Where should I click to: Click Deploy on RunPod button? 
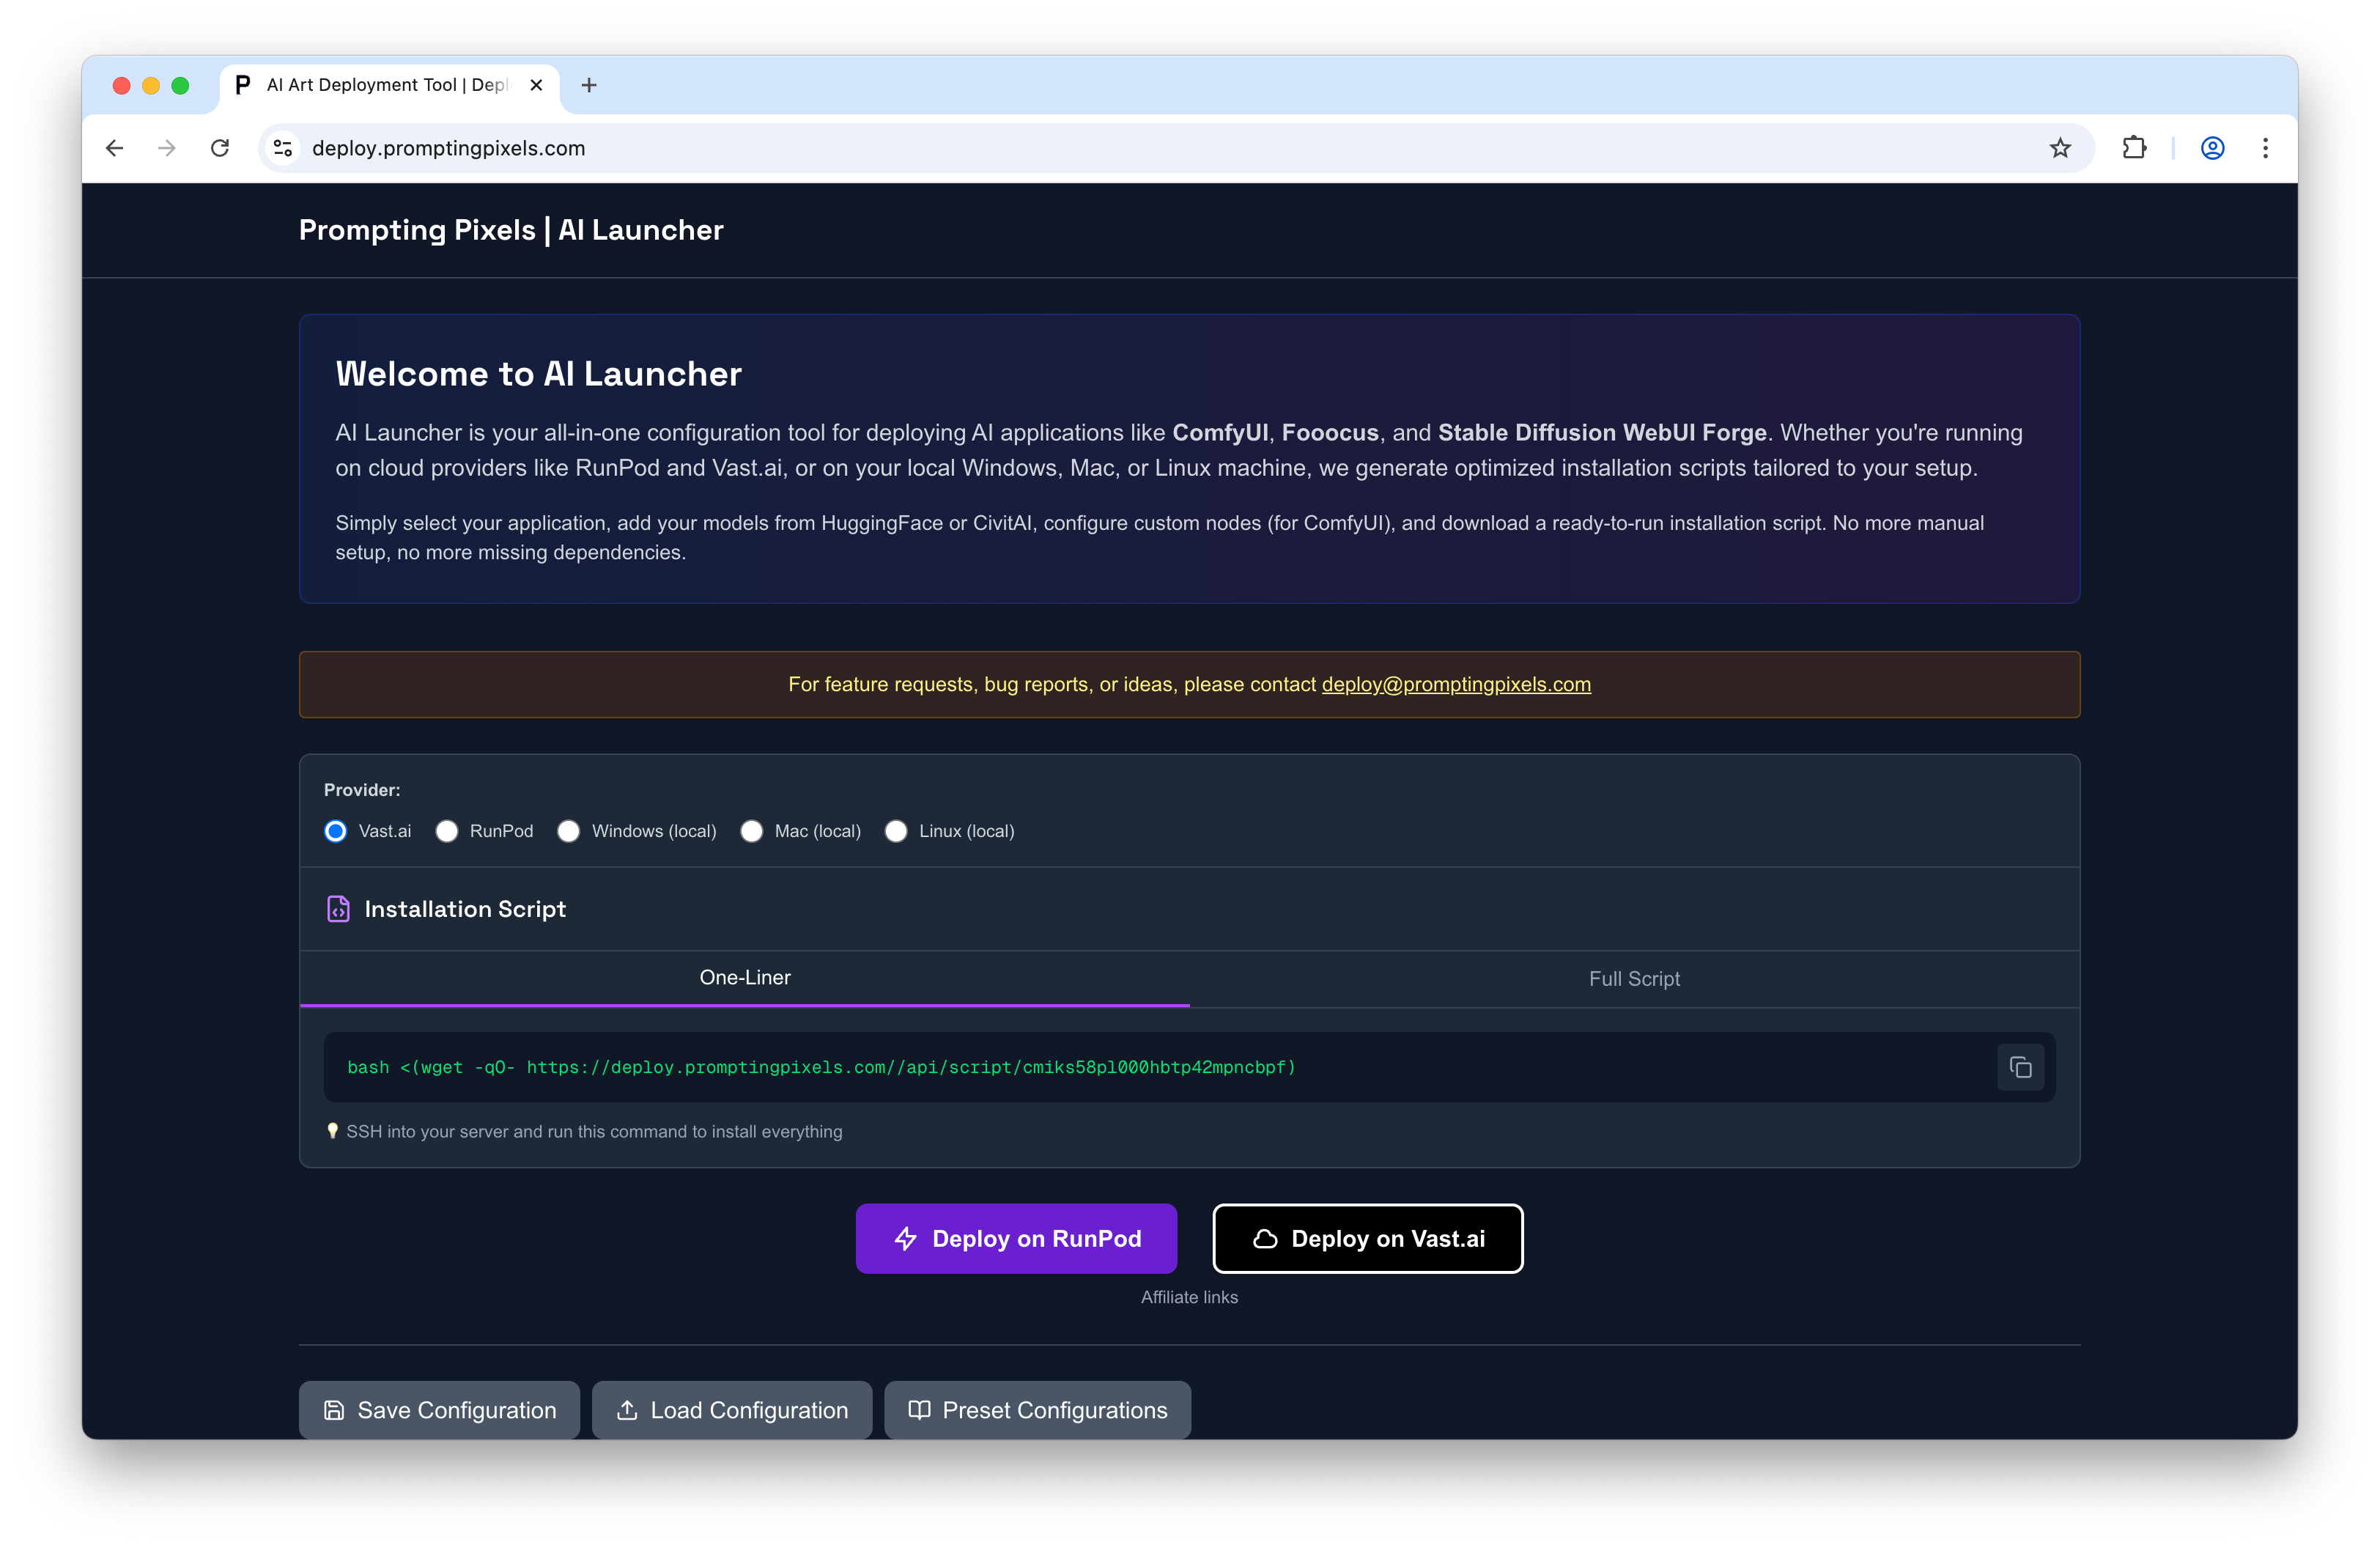point(1016,1238)
